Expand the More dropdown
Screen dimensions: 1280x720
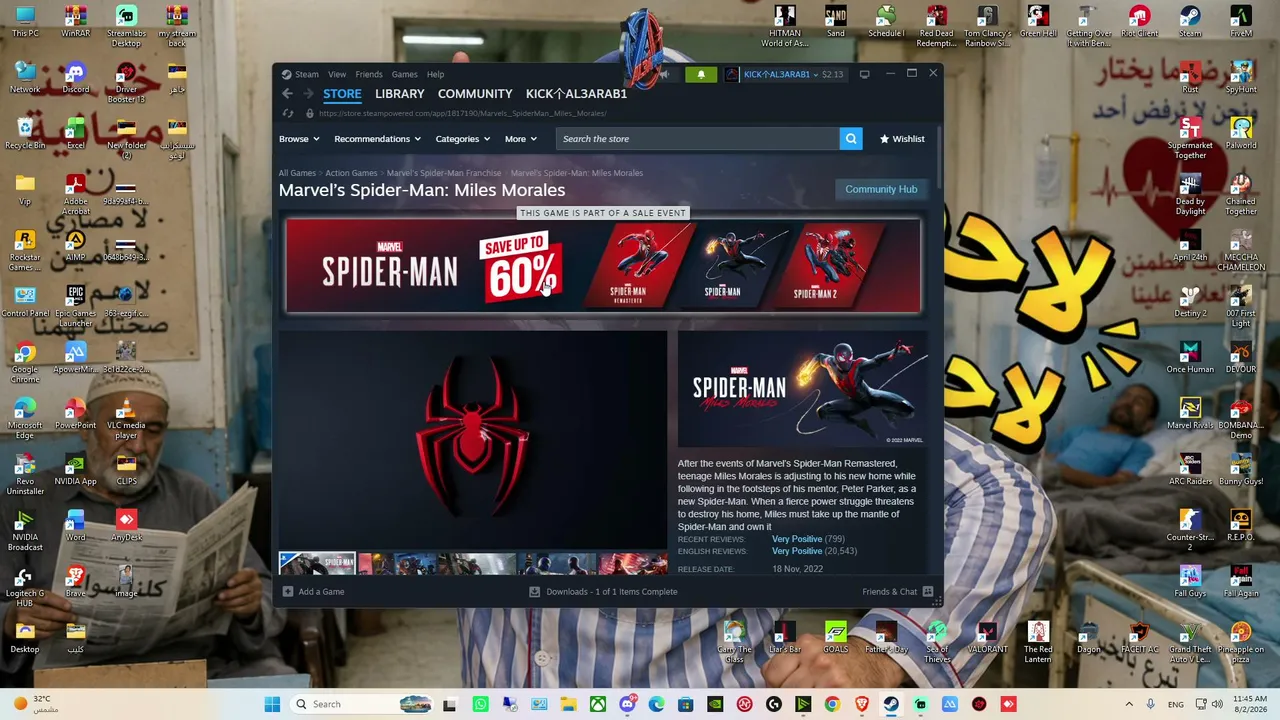(521, 139)
